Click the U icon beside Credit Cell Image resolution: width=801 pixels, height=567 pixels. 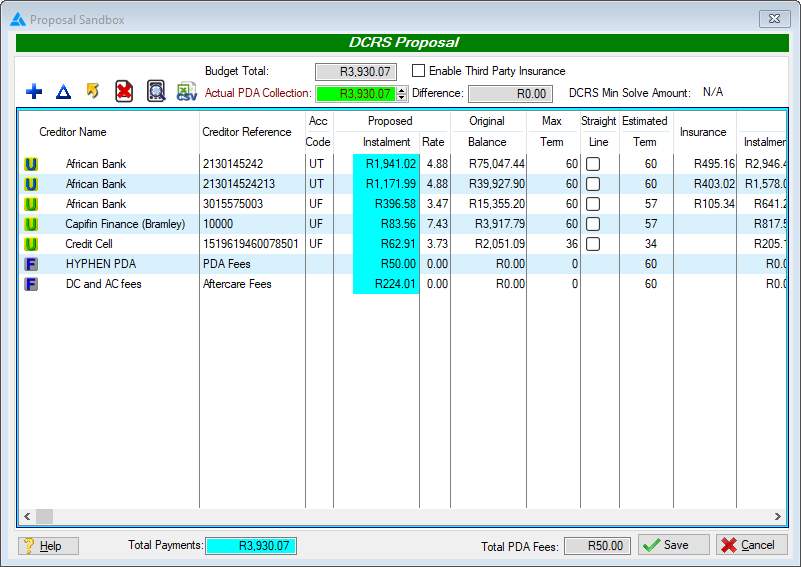pyautogui.click(x=31, y=244)
